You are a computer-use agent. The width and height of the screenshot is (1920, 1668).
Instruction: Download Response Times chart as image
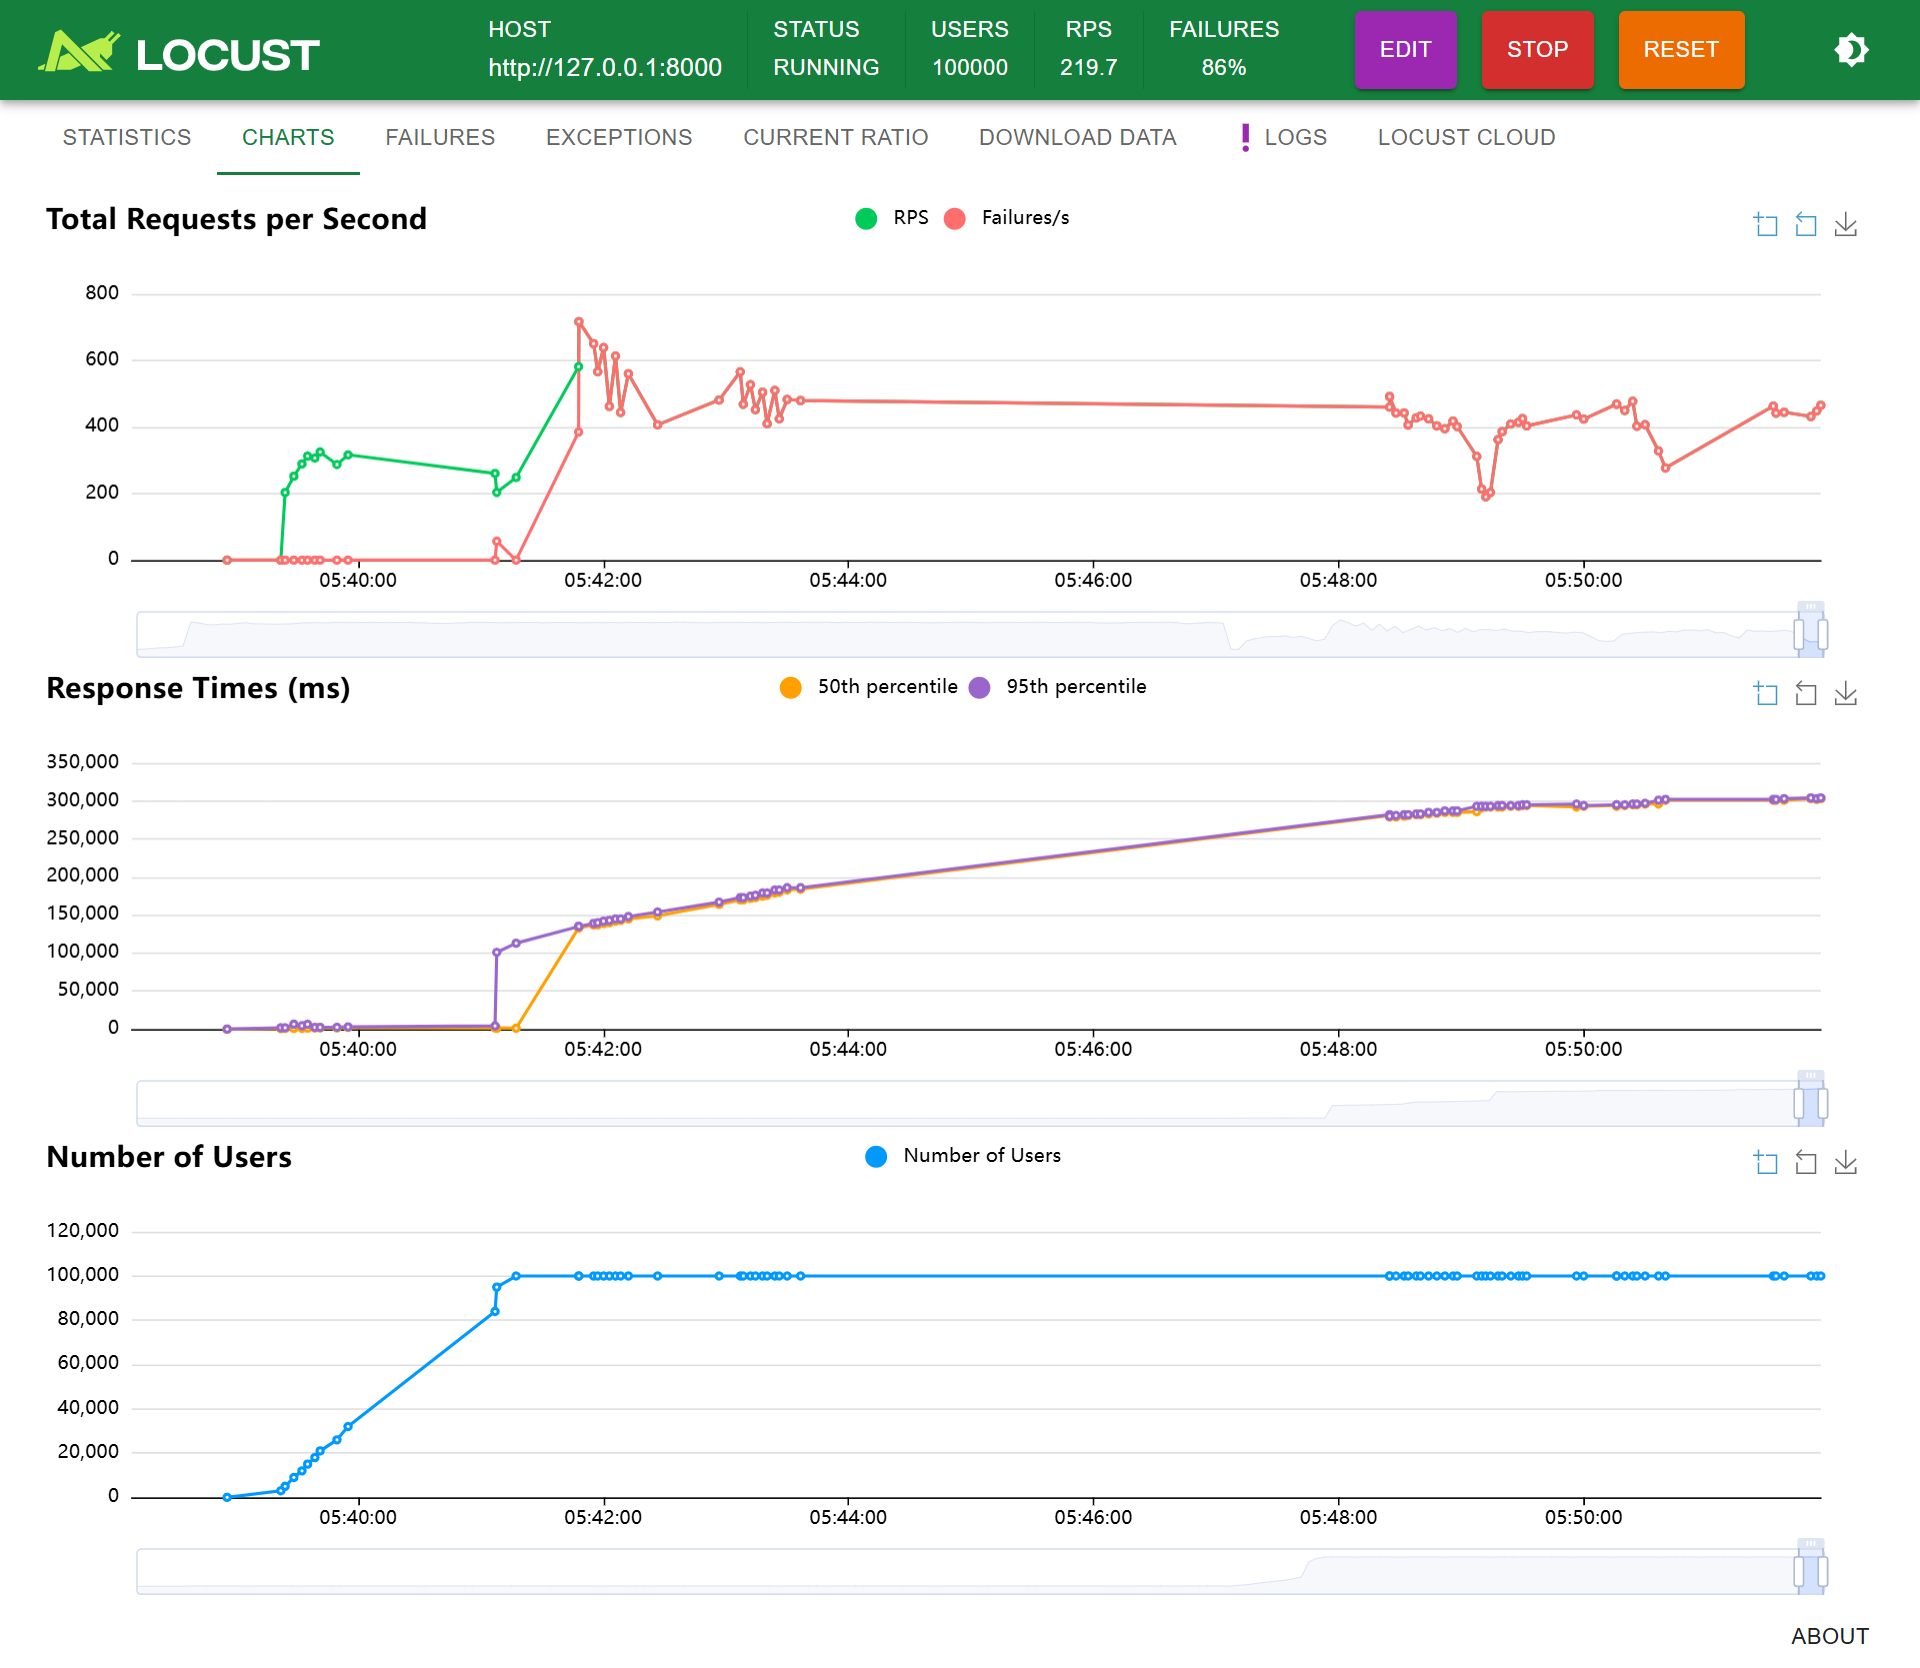coord(1846,694)
